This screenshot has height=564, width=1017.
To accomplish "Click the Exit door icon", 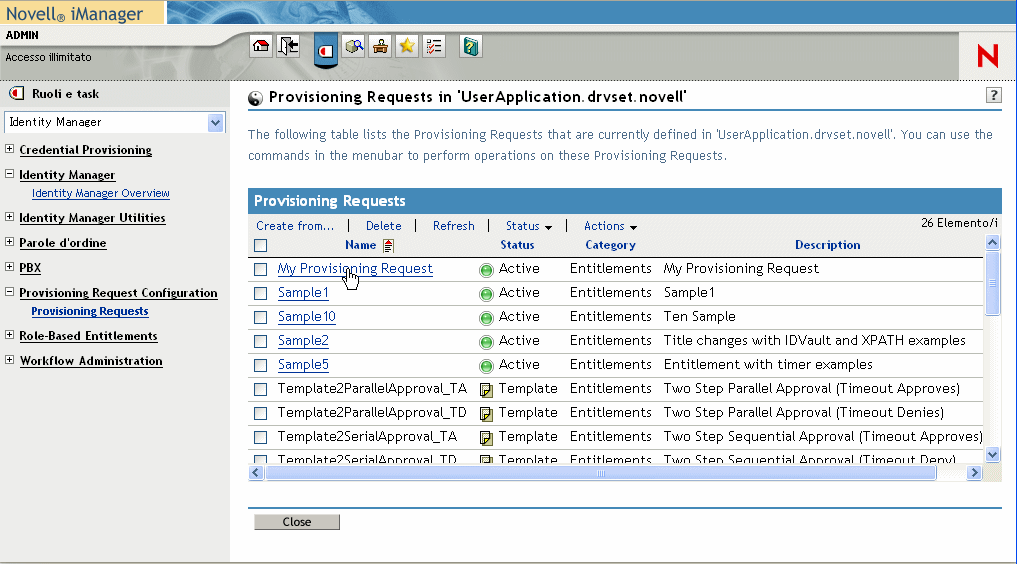I will pos(288,46).
